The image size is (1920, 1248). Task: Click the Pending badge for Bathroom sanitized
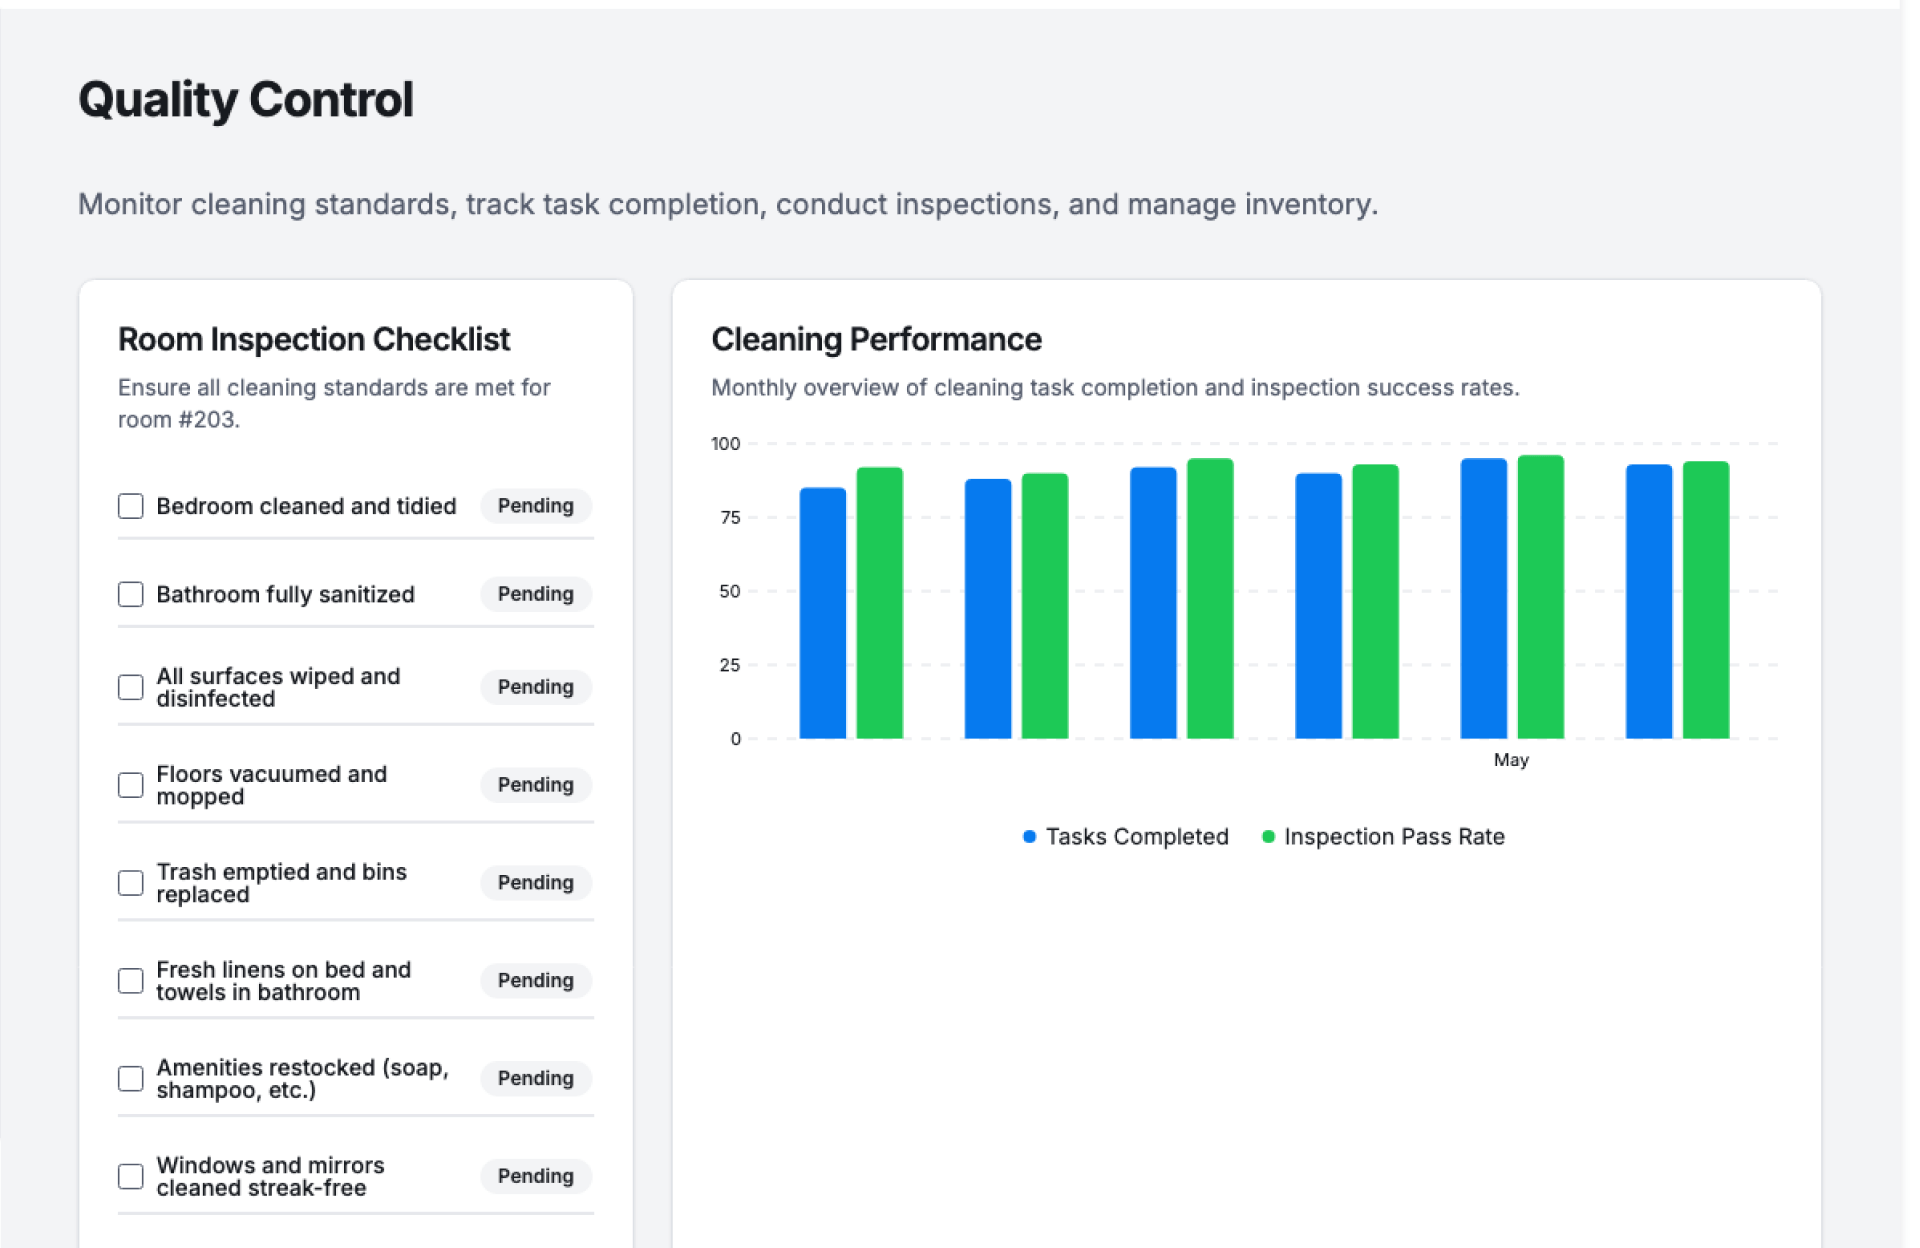coord(536,594)
